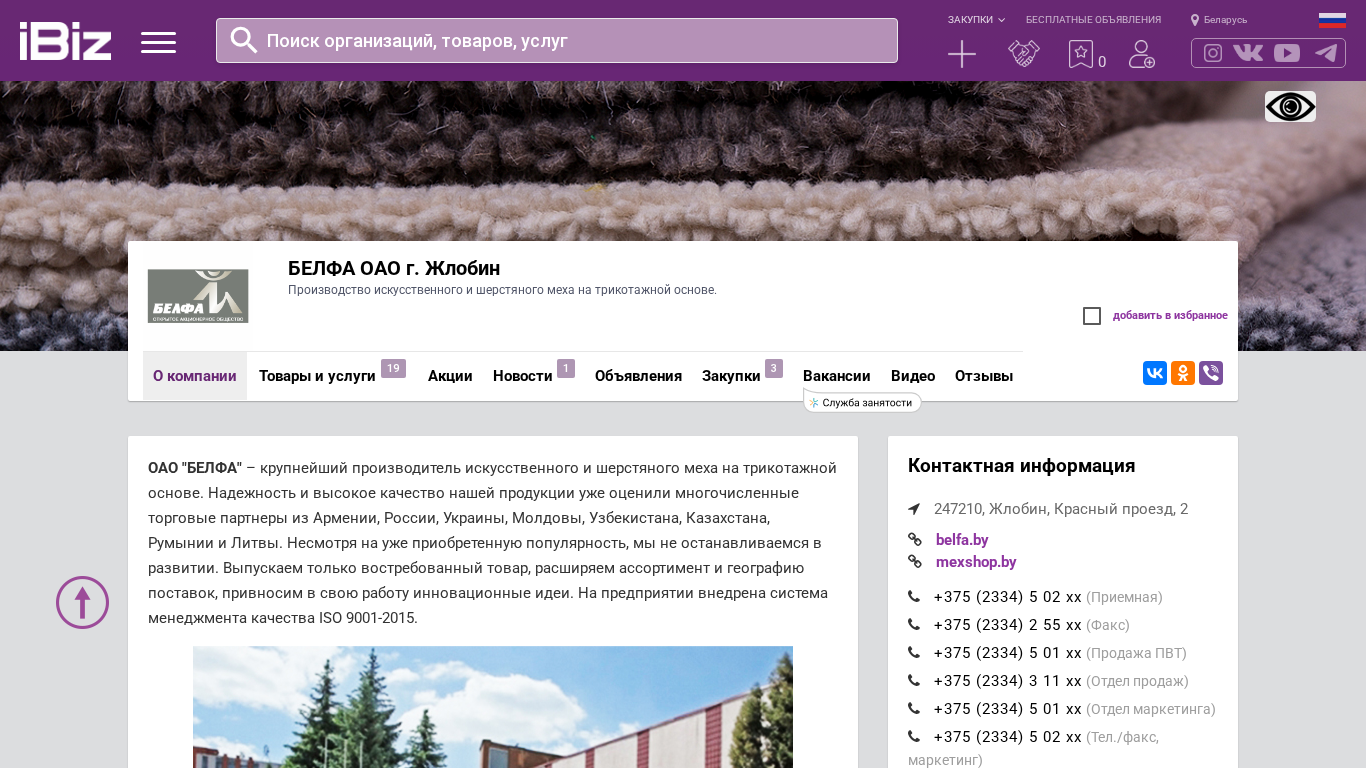Reveal the Факс phone number
This screenshot has height=768, width=1366.
(x=1008, y=625)
